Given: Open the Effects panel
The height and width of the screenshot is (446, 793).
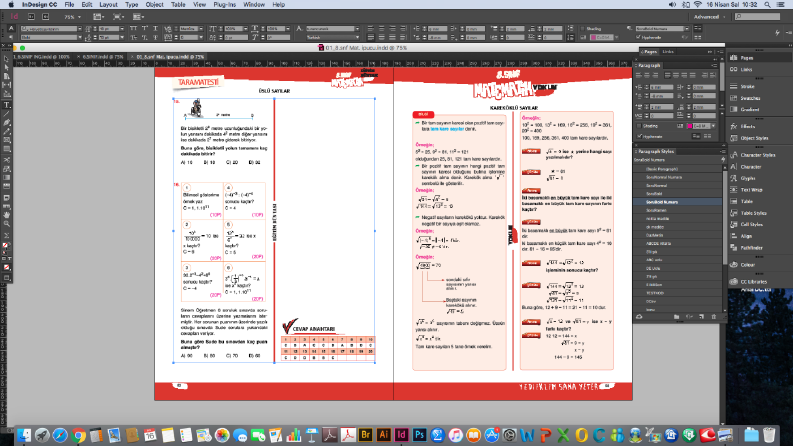Looking at the screenshot, I should click(x=747, y=126).
